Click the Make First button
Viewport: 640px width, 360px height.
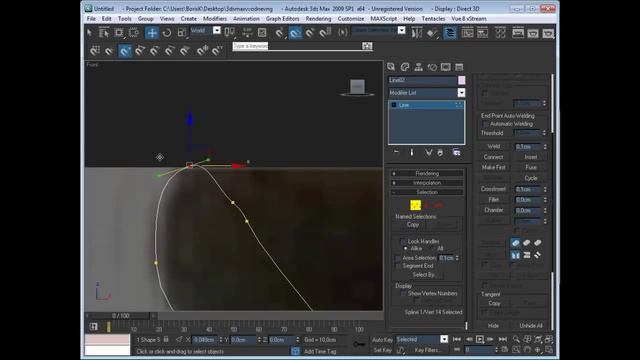[x=493, y=167]
